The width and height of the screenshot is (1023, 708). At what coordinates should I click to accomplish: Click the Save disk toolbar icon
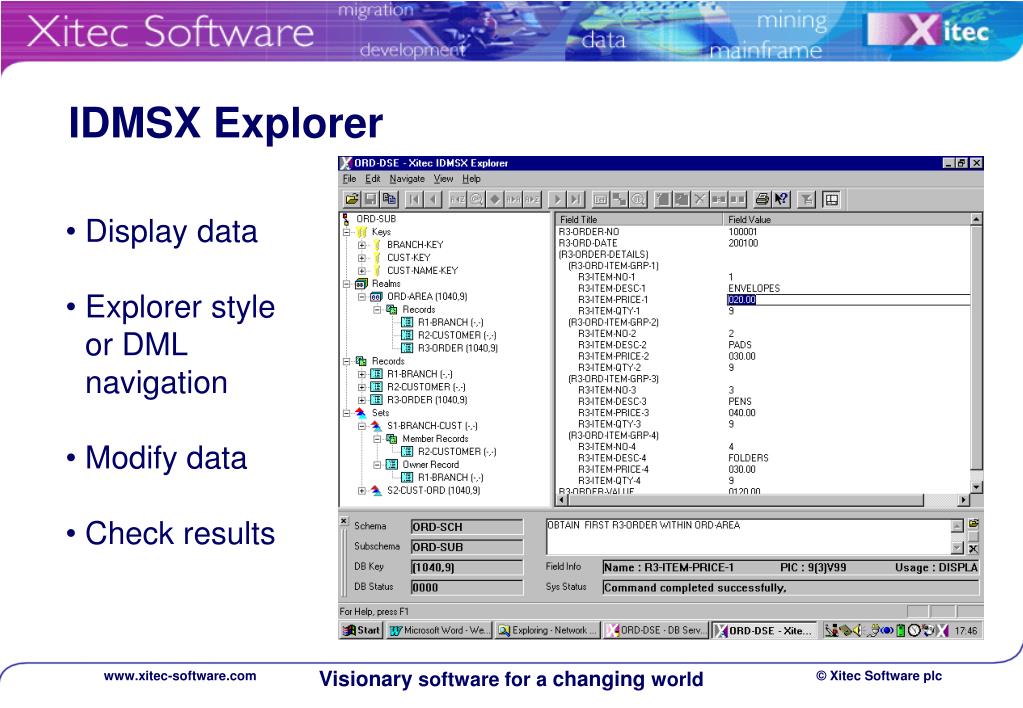click(371, 199)
